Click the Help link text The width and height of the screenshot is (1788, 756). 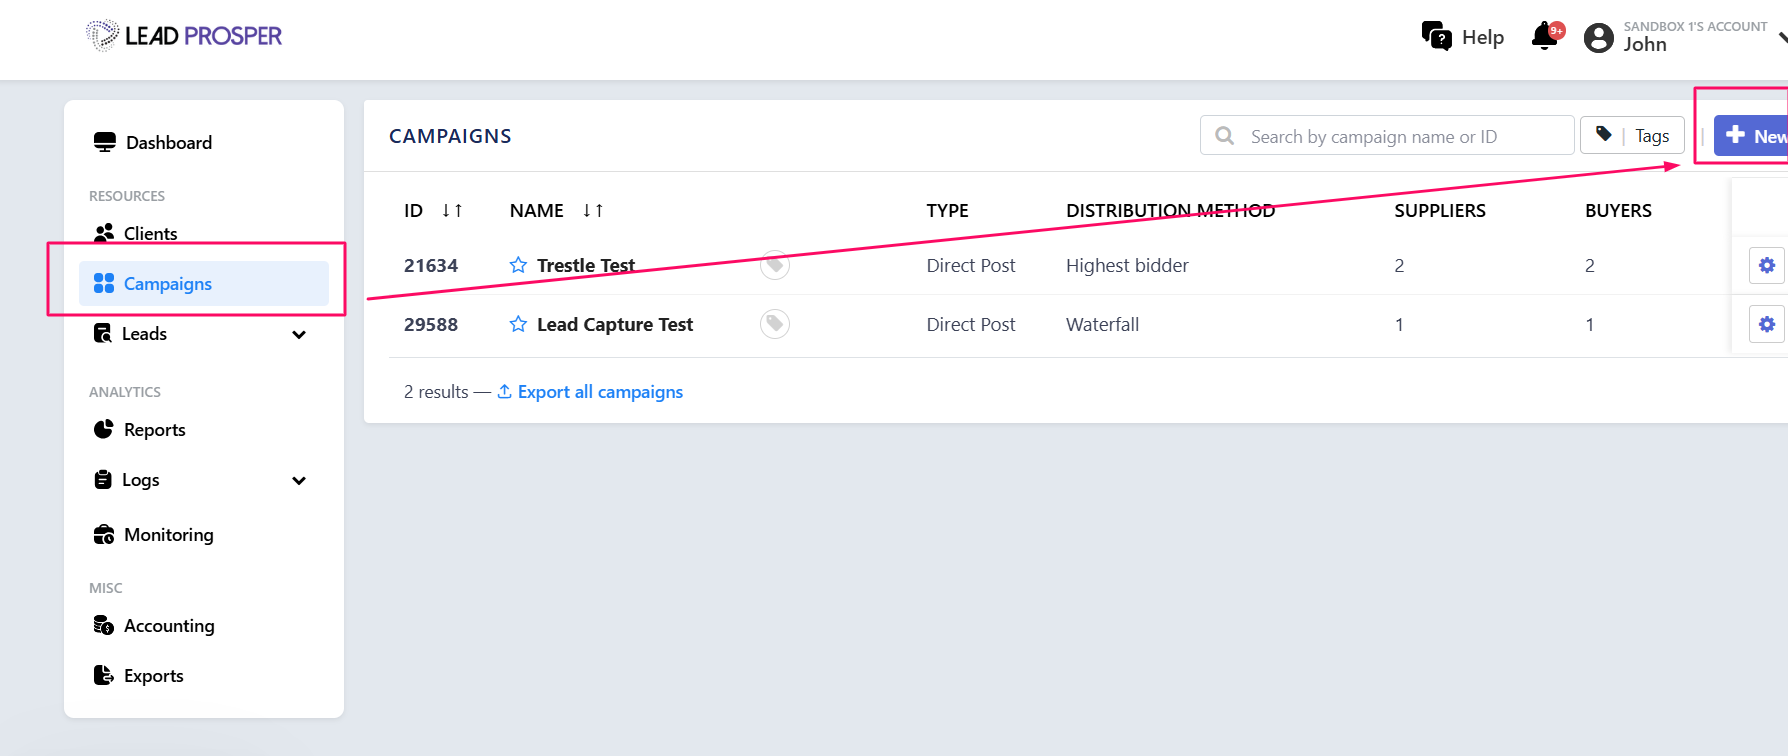[x=1483, y=37]
